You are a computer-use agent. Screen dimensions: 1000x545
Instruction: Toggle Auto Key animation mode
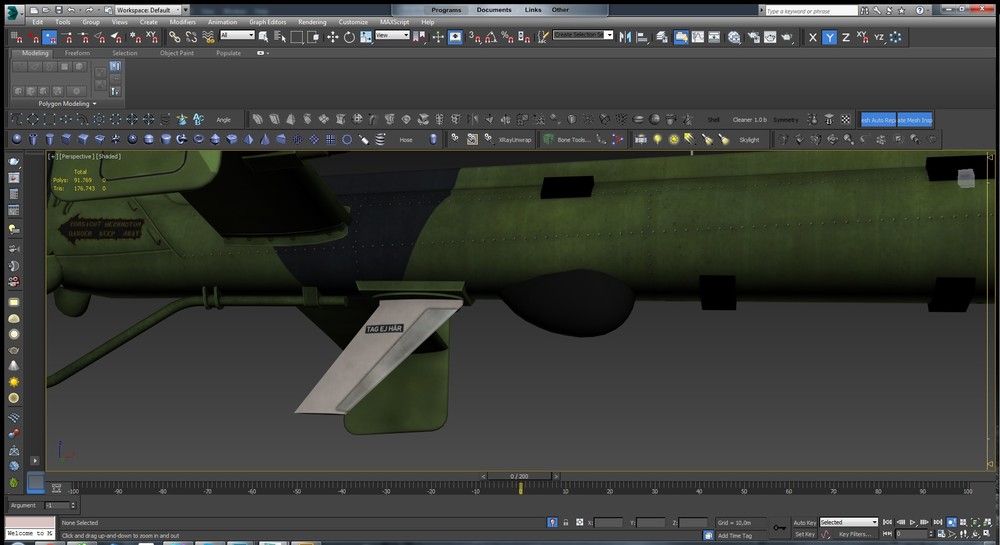tap(805, 522)
